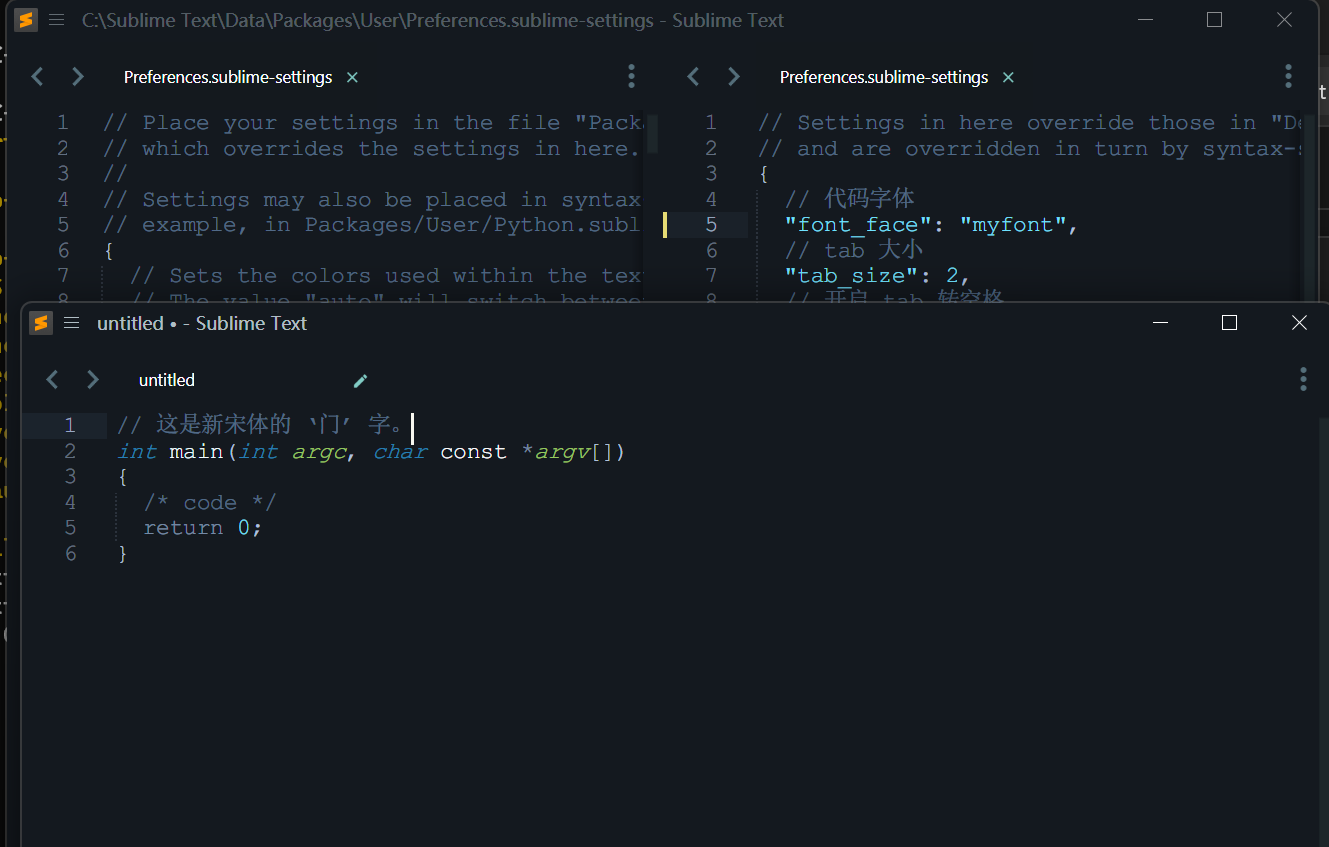Click the left pane's next tab arrow
This screenshot has height=847, width=1329.
77,76
